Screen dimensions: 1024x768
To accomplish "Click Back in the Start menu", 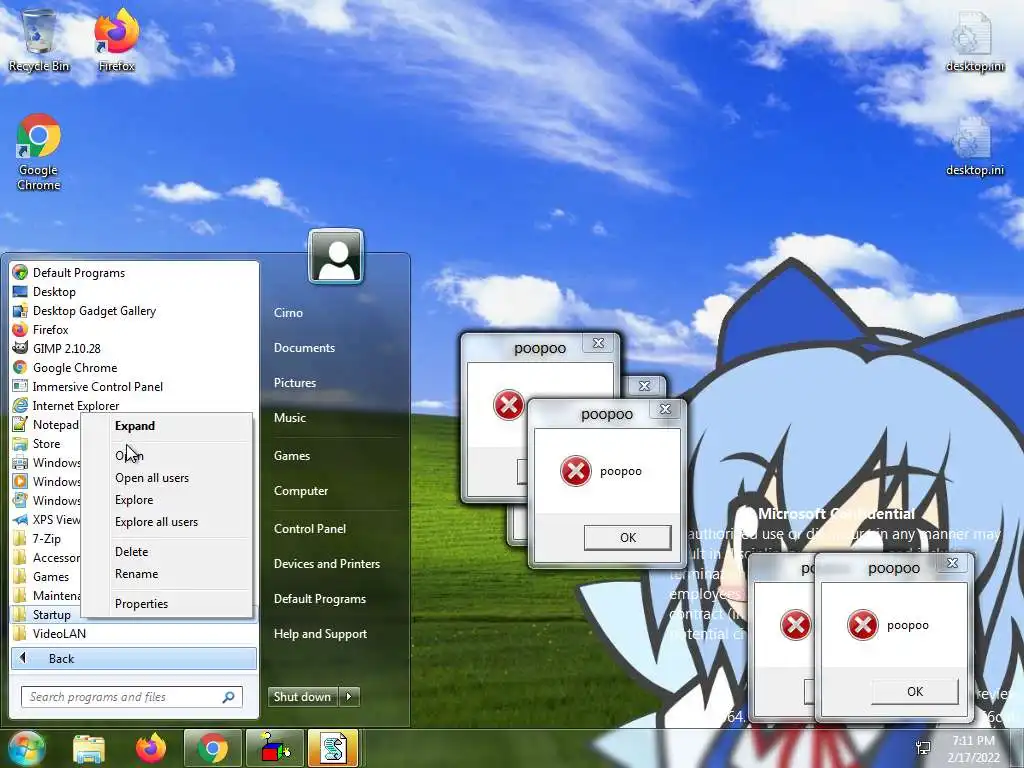I will tap(134, 658).
